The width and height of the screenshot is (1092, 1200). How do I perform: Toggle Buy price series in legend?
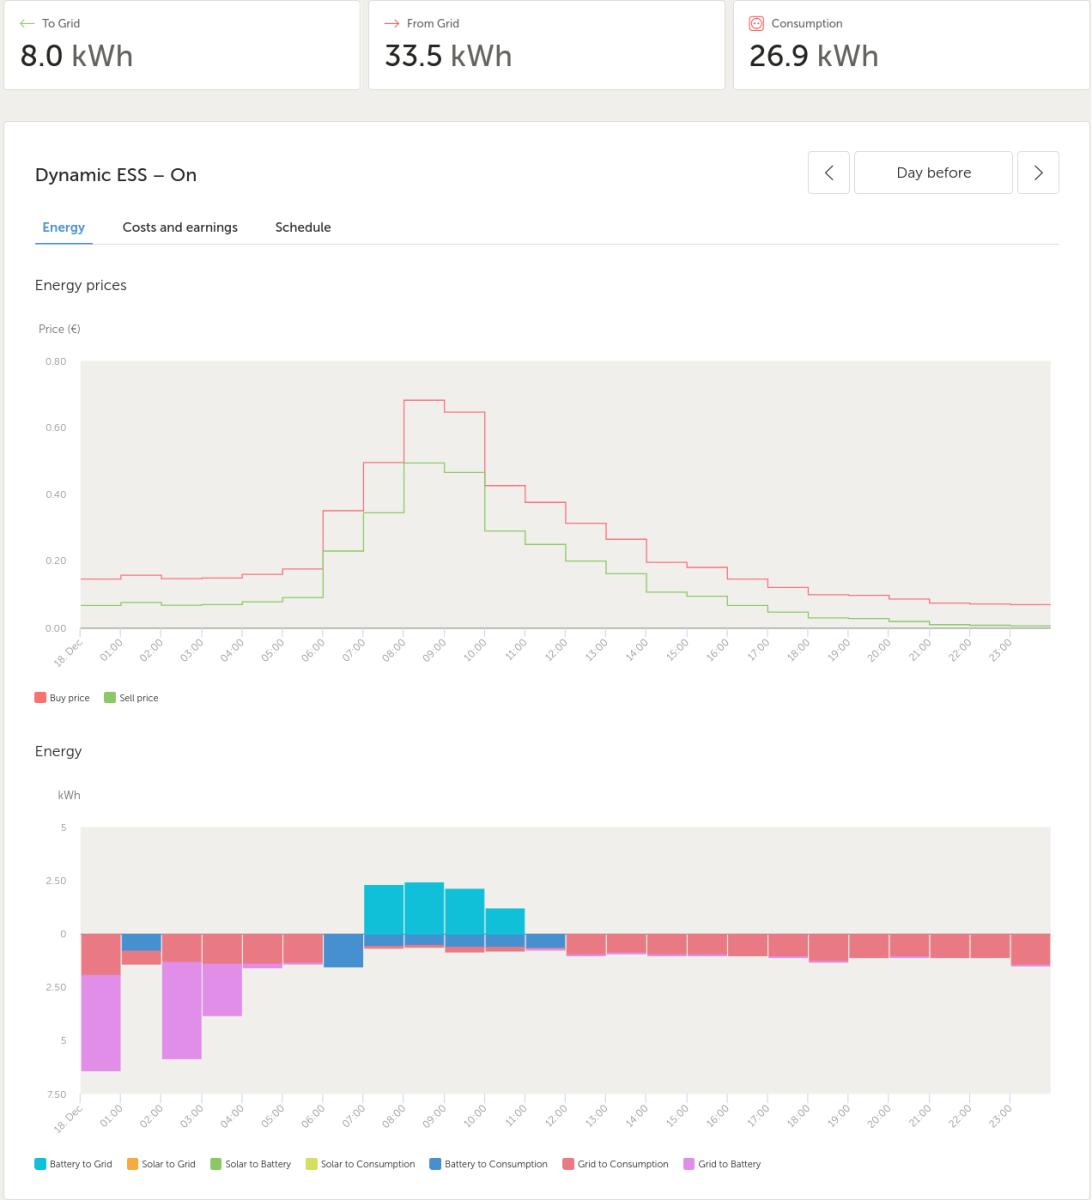[x=62, y=698]
